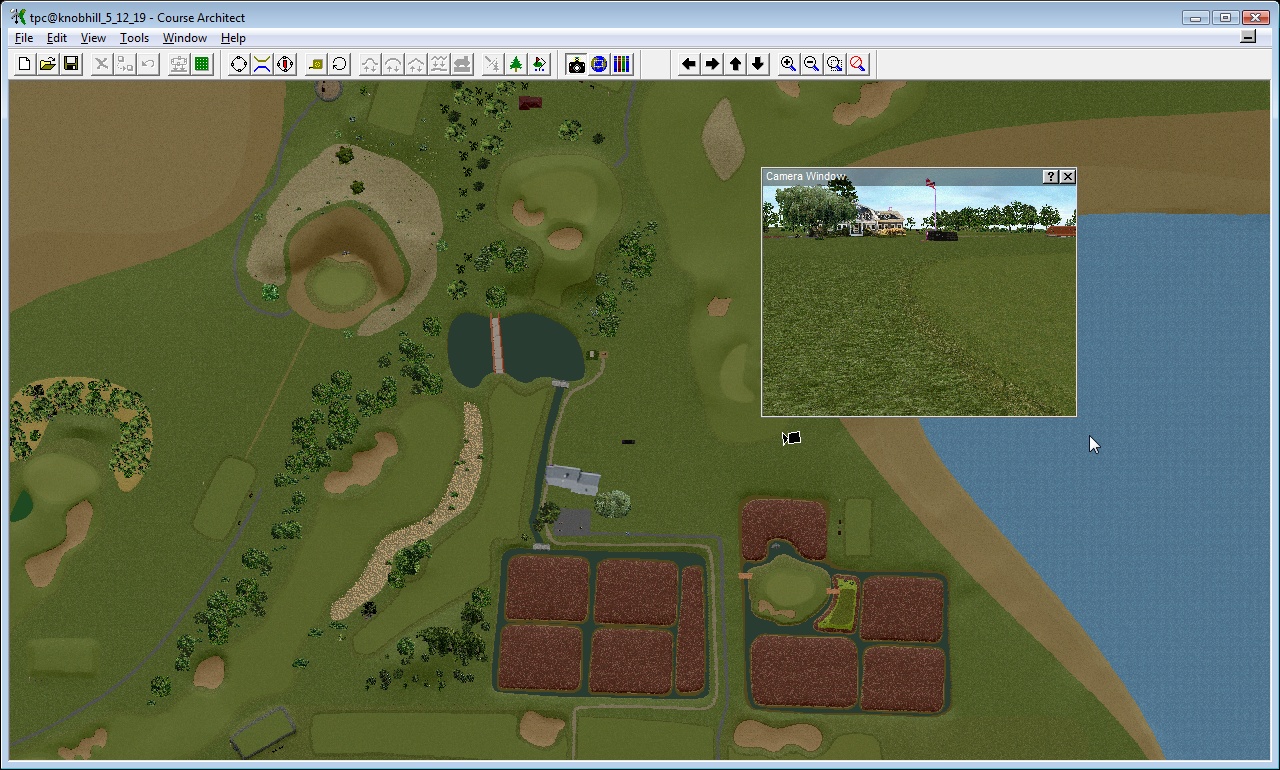This screenshot has height=770, width=1280.
Task: Select the circular shape tool icon
Action: click(x=239, y=64)
